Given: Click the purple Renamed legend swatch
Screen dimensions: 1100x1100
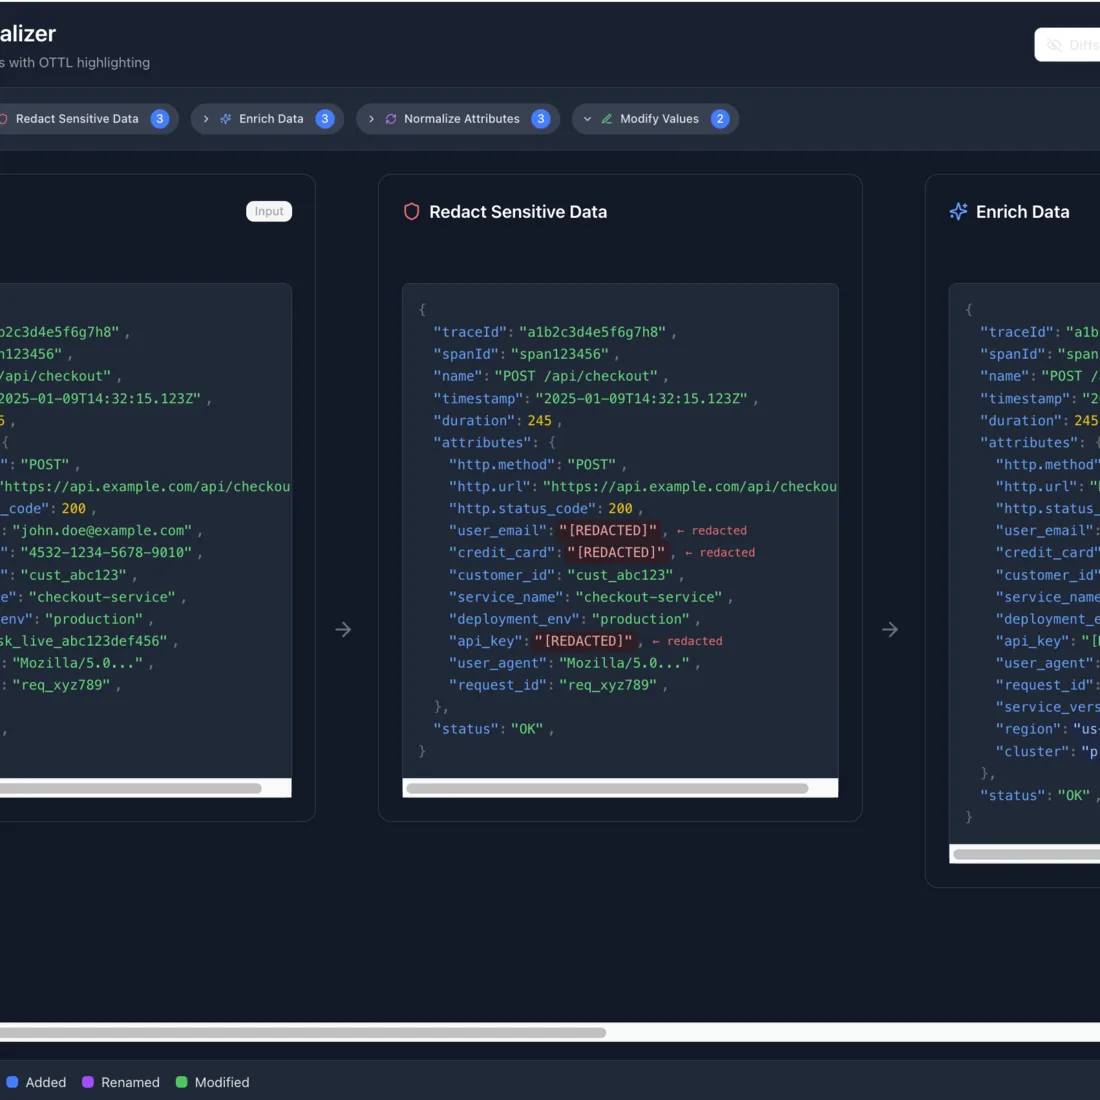Looking at the screenshot, I should coord(88,1082).
